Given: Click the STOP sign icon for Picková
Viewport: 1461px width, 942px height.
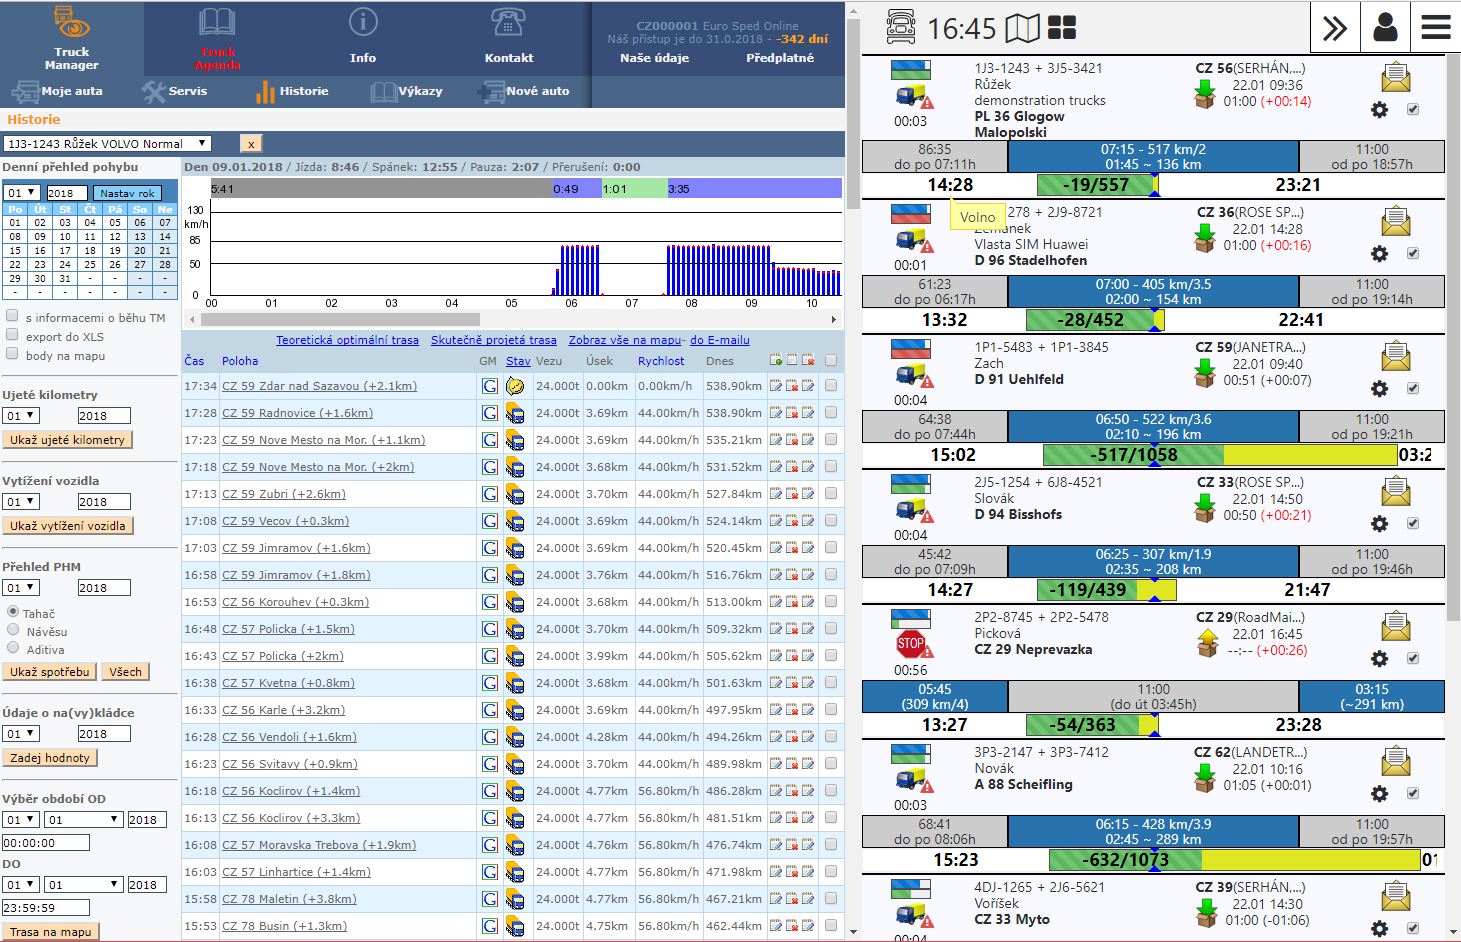Looking at the screenshot, I should [x=911, y=644].
